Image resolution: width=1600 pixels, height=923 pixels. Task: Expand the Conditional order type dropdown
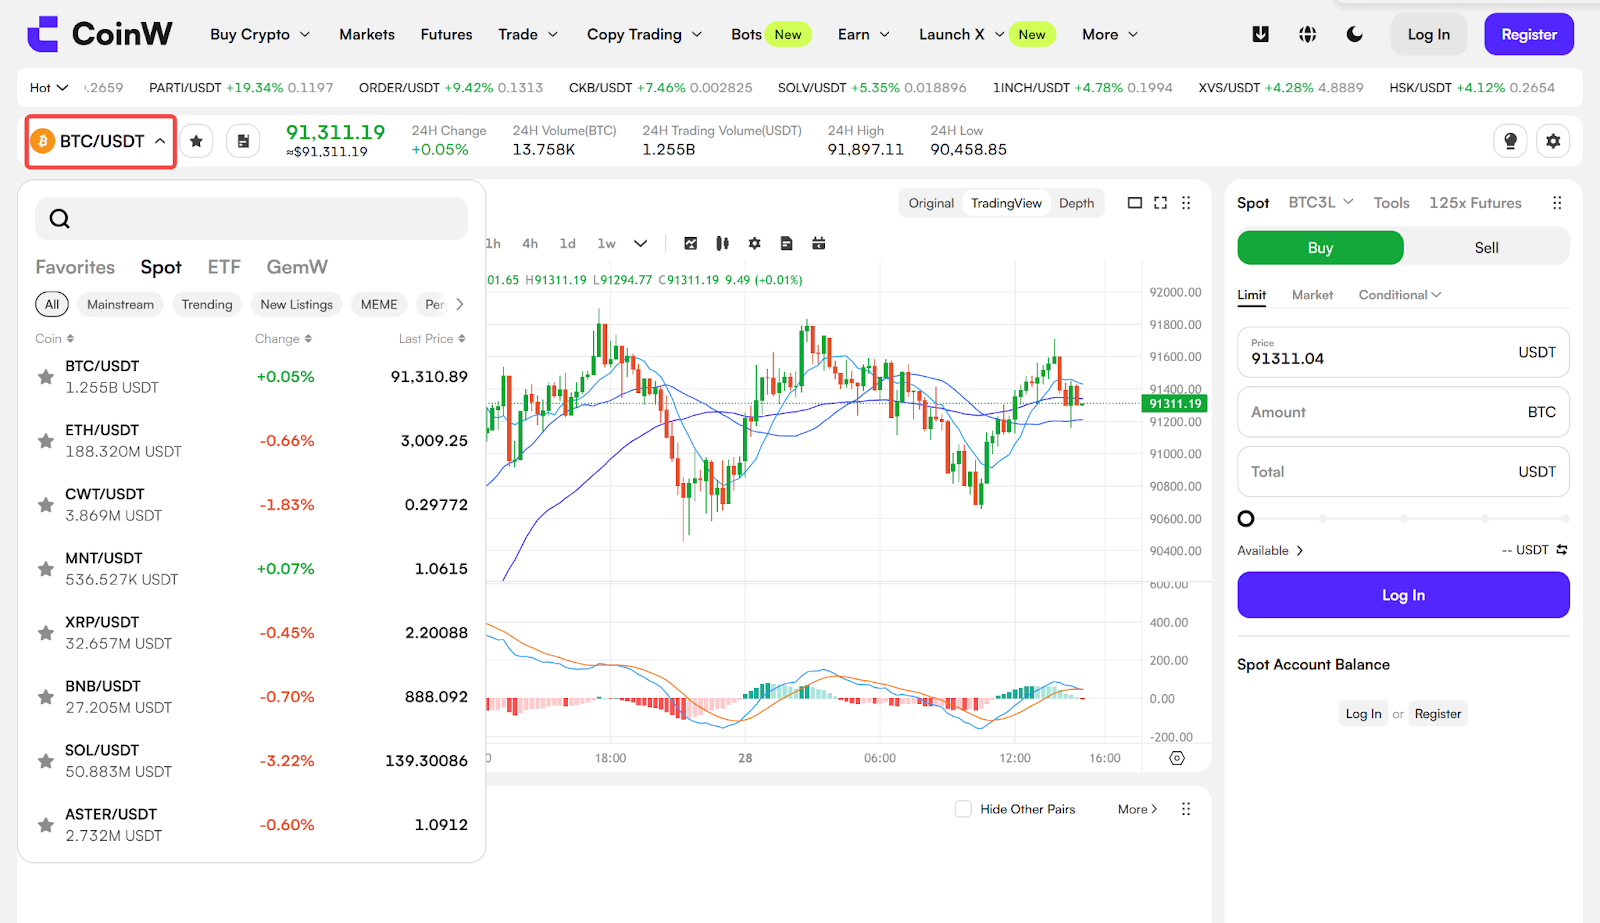click(x=1400, y=295)
